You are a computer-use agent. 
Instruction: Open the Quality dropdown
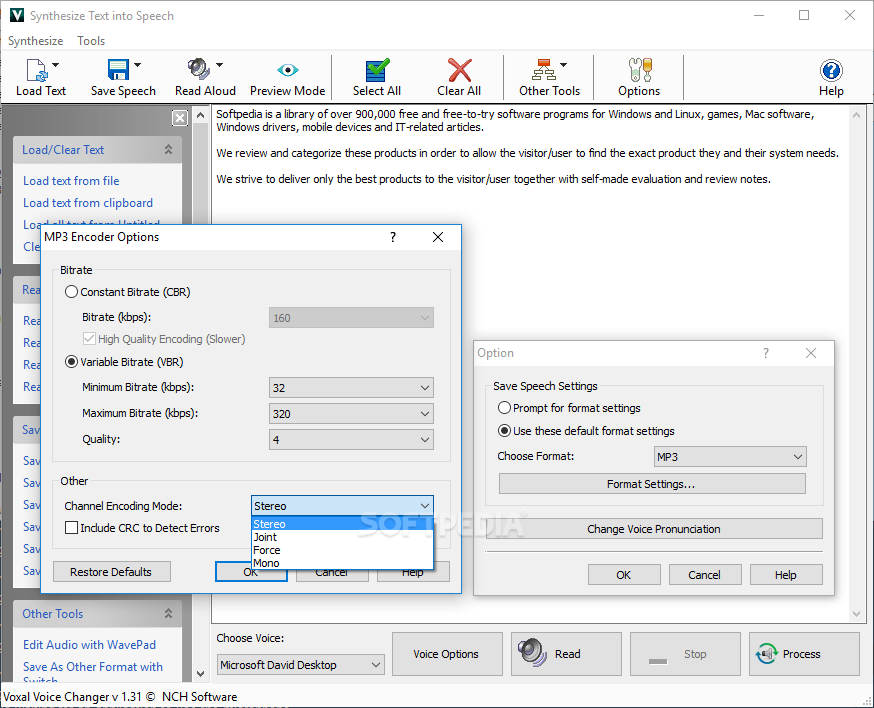pos(351,439)
